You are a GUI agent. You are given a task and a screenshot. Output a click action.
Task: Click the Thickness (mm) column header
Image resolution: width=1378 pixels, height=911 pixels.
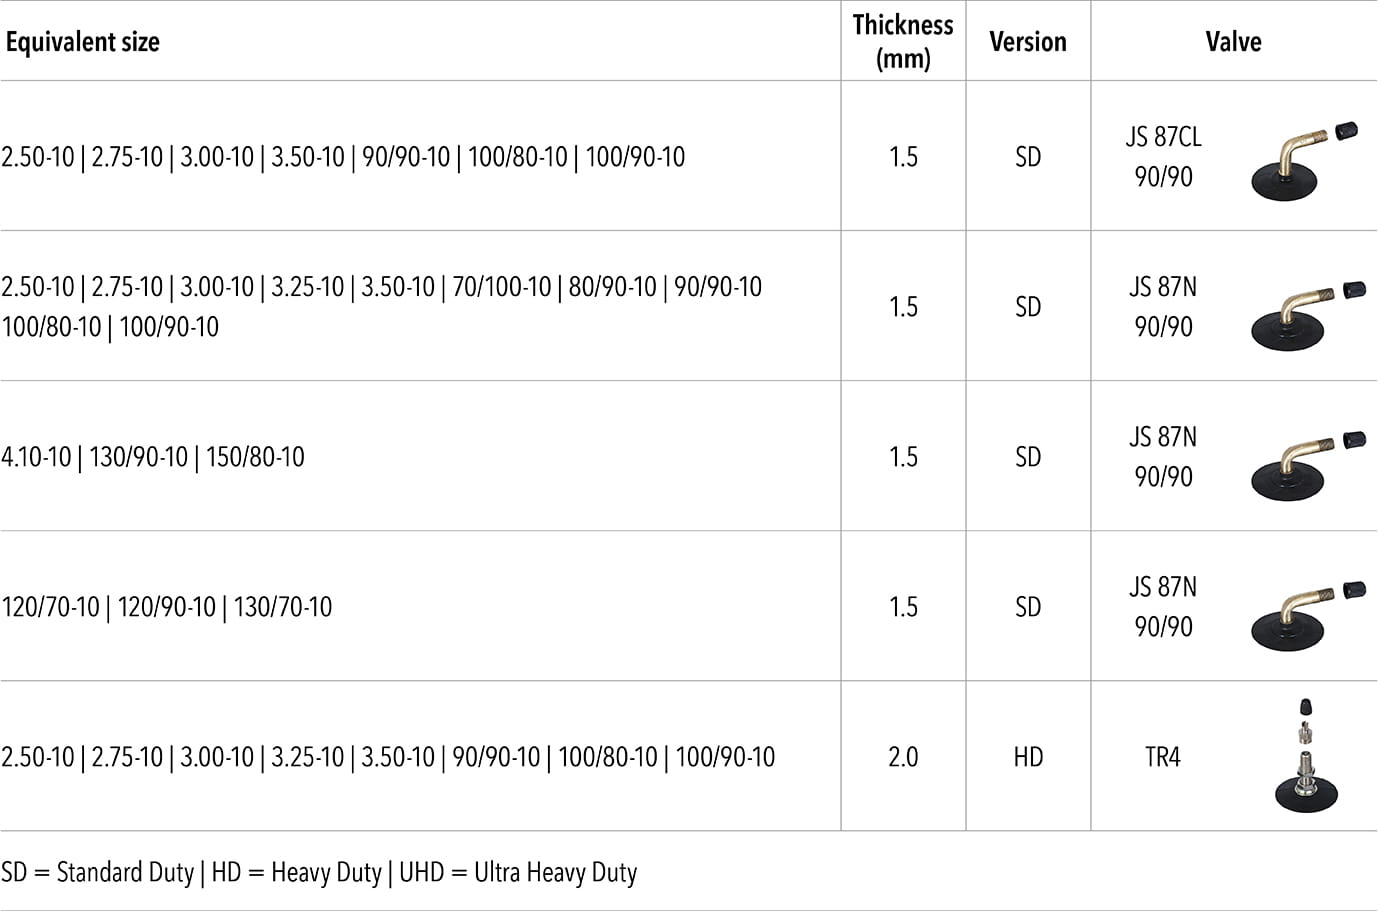coord(903,41)
